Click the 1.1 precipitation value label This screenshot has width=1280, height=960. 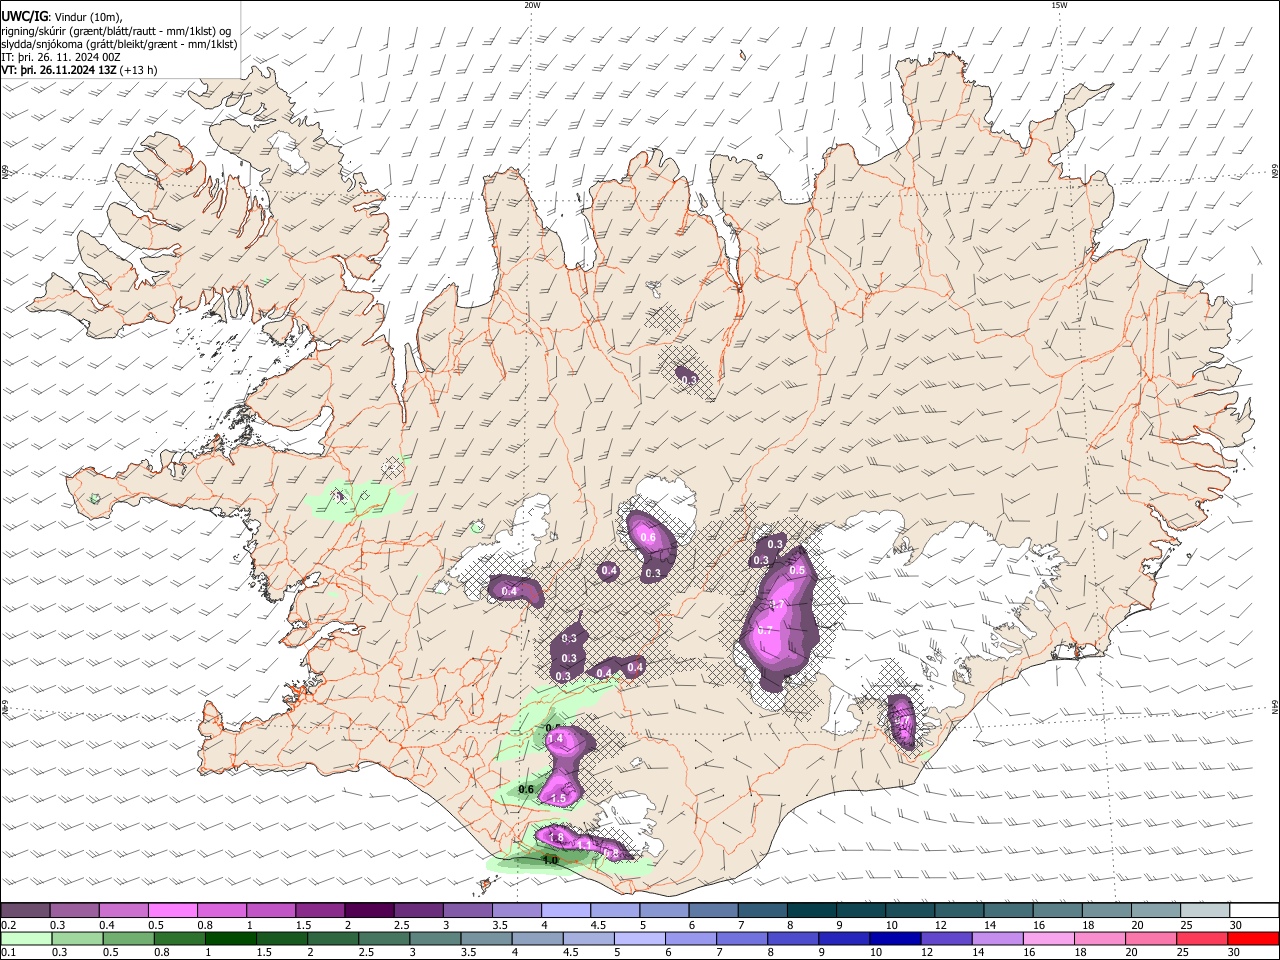click(583, 846)
